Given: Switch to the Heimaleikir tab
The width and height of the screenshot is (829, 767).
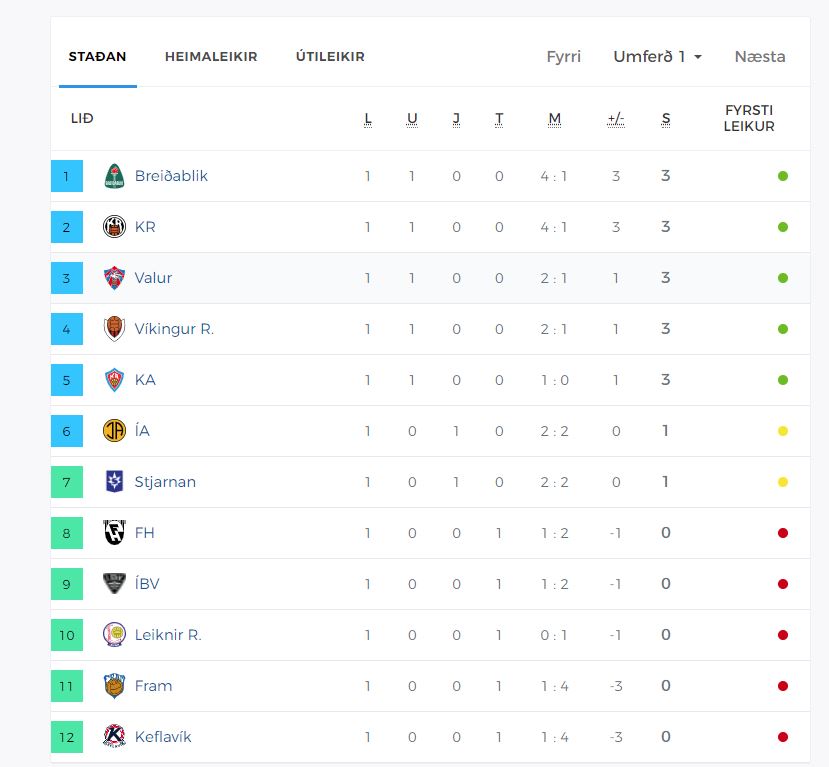Looking at the screenshot, I should tap(211, 57).
